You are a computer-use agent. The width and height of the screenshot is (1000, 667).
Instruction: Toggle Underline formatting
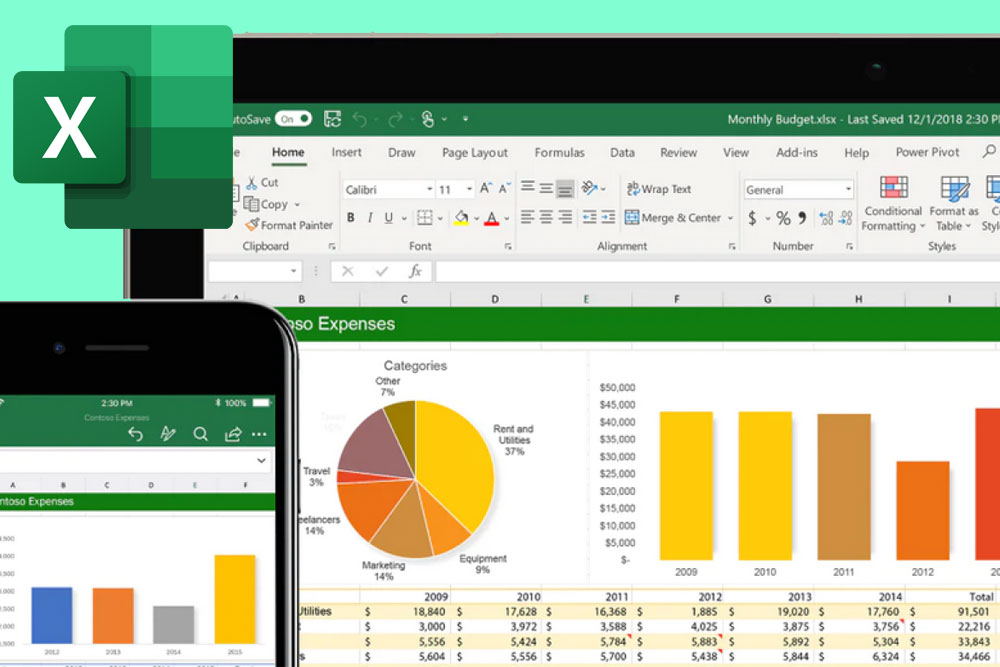tap(388, 217)
